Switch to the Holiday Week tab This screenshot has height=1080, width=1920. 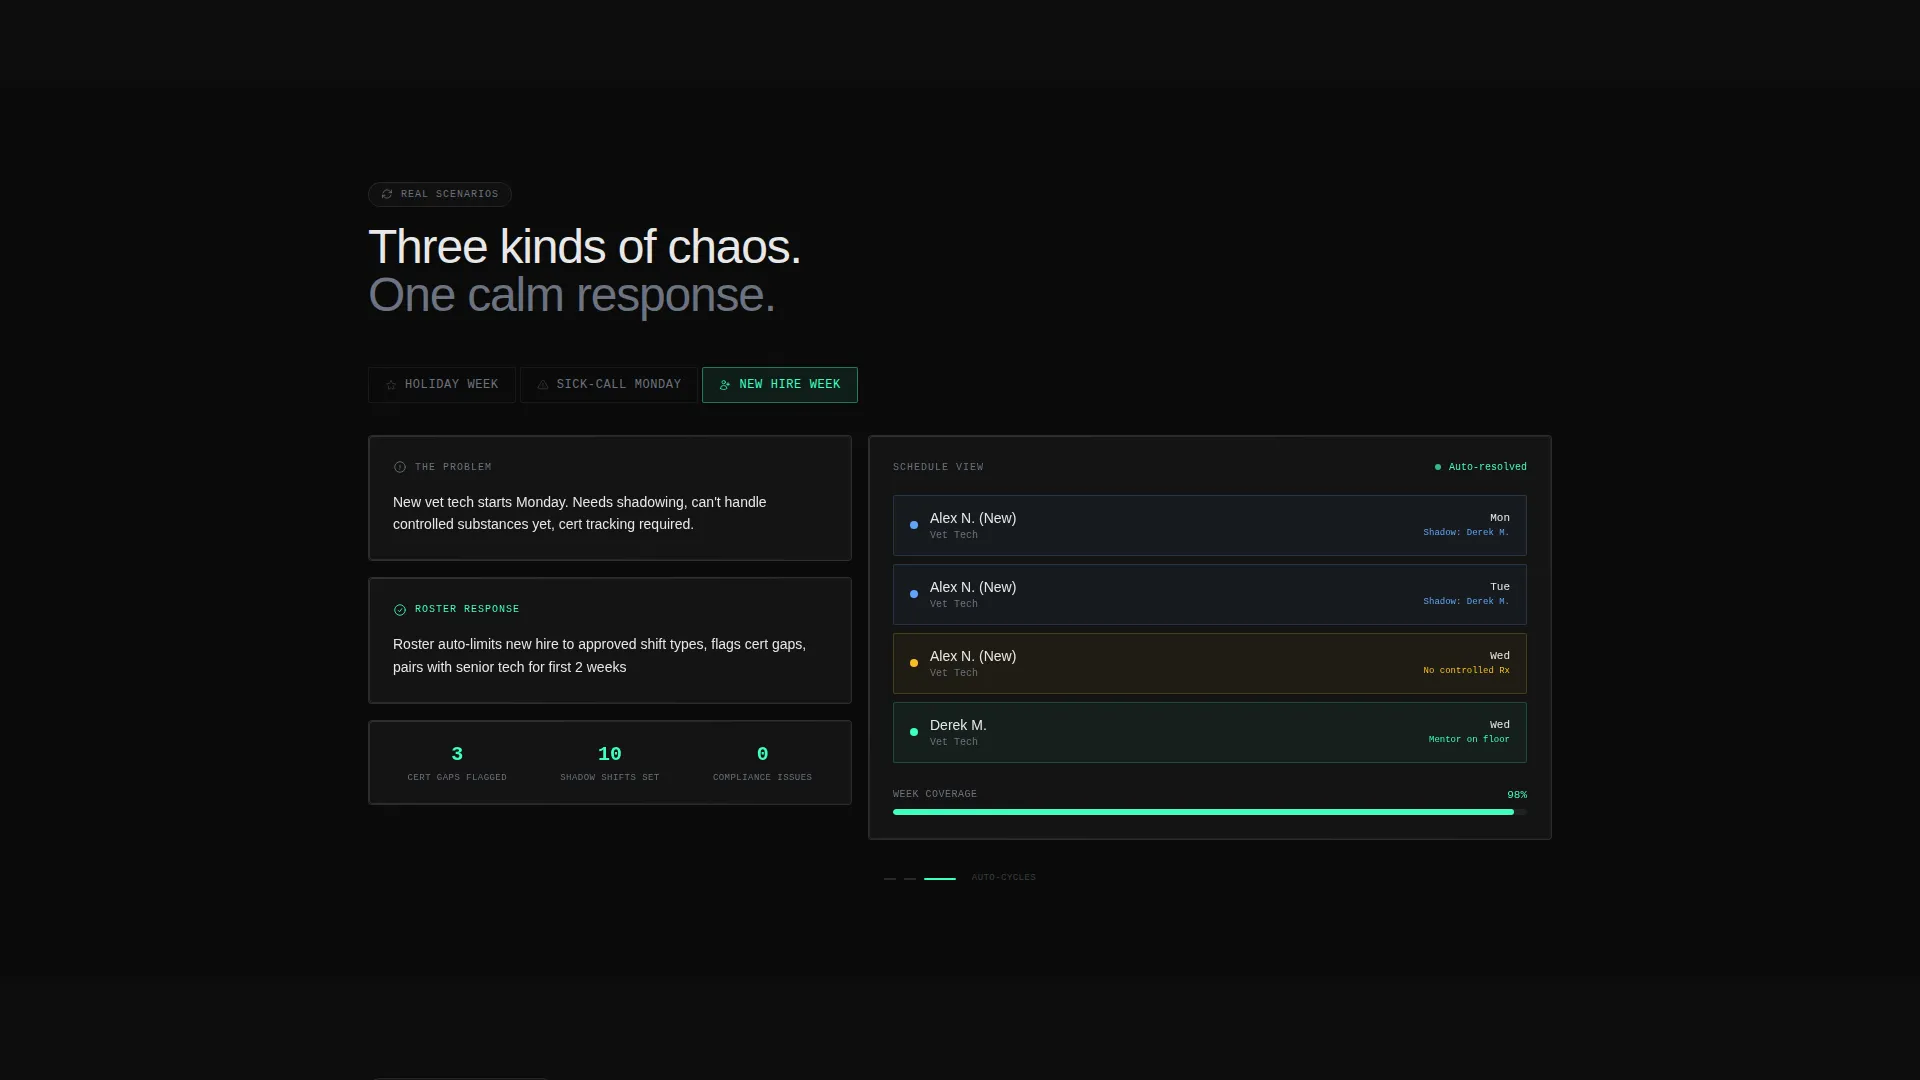[x=442, y=385]
